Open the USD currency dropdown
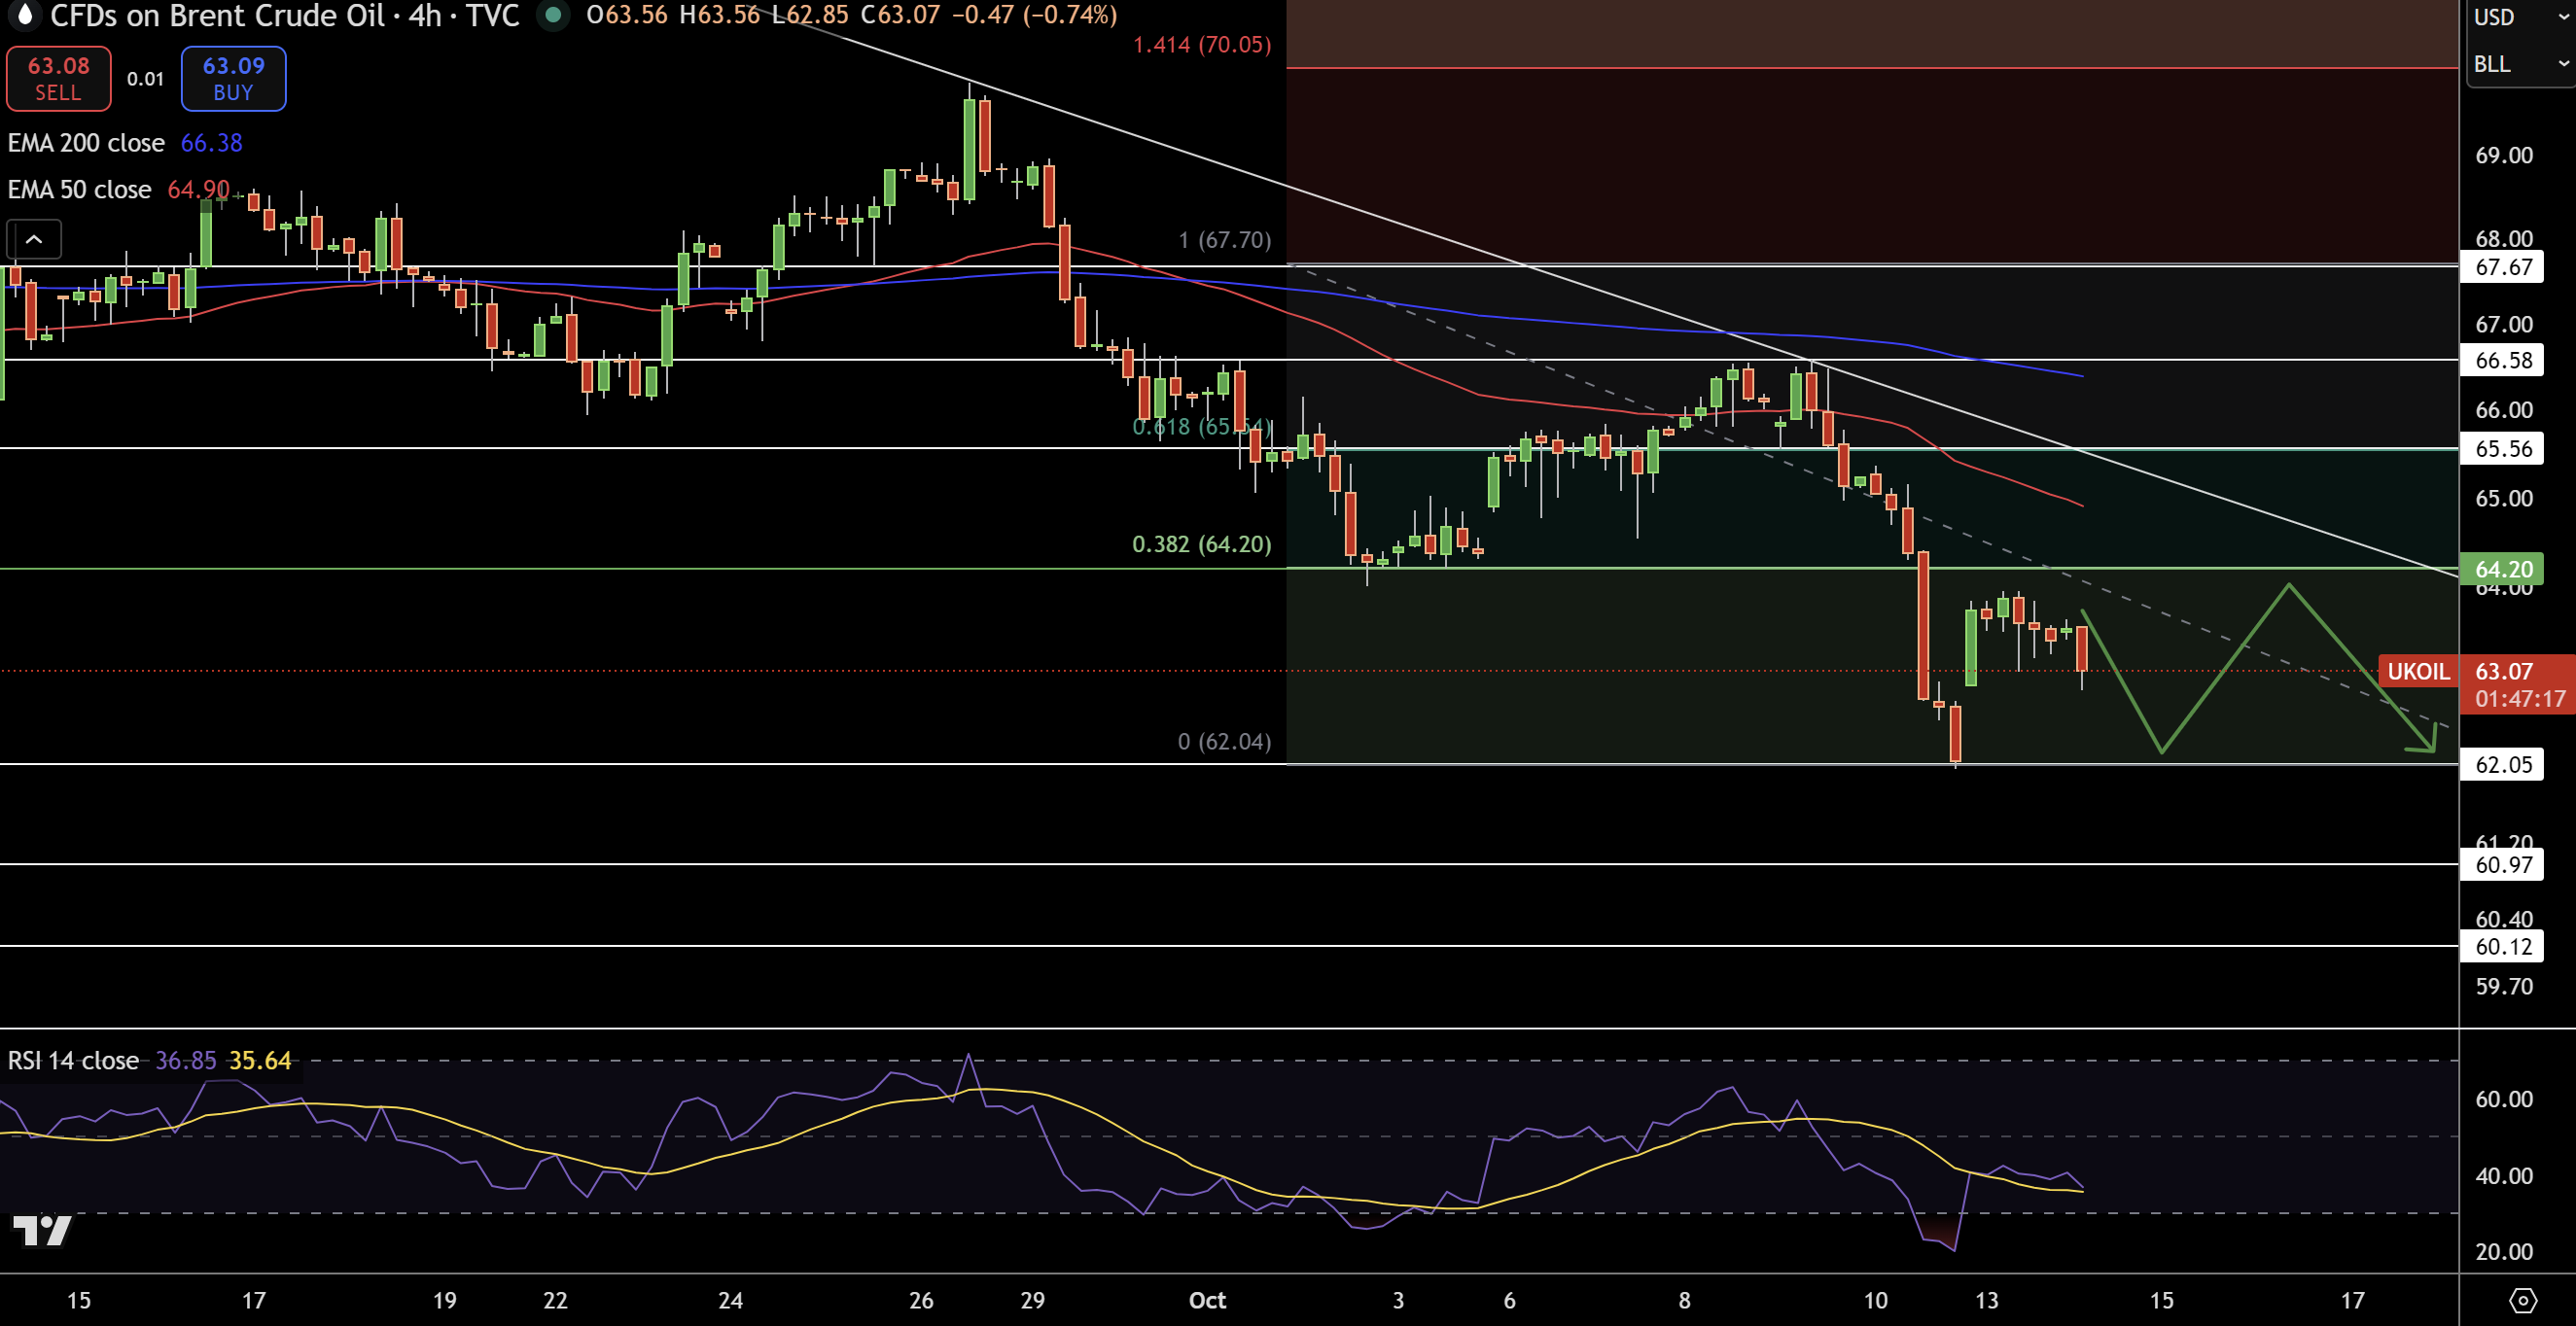2576x1326 pixels. pos(2519,17)
